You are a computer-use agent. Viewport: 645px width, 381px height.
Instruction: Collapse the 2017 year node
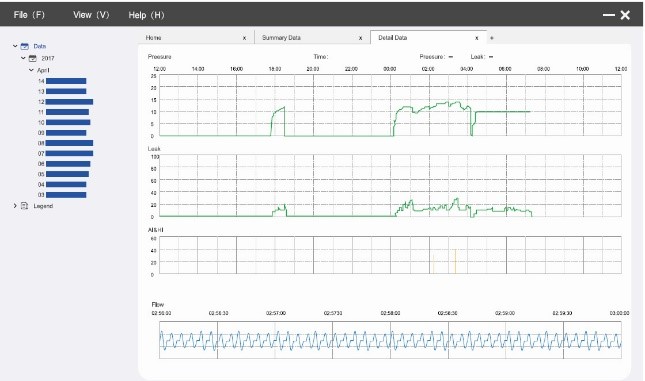23,58
